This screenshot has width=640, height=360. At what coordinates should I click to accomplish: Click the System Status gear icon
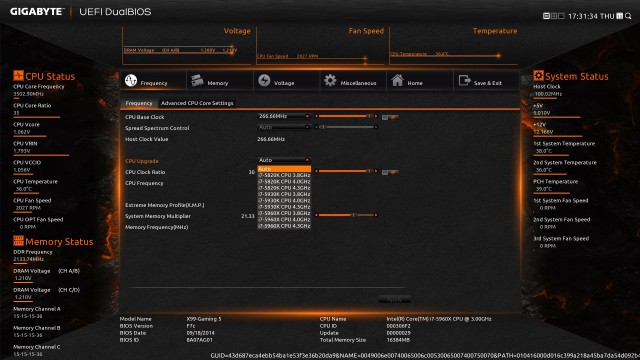pyautogui.click(x=538, y=76)
